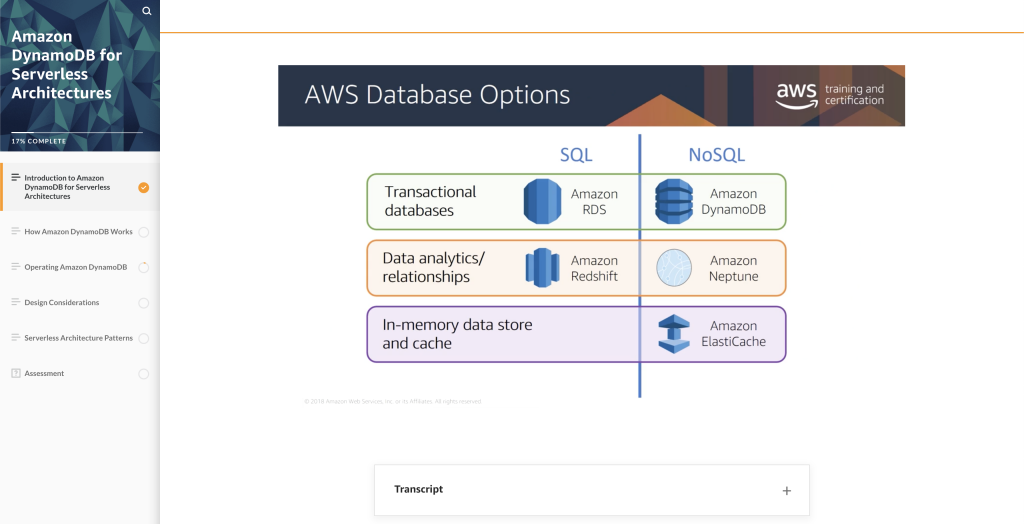1024x524 pixels.
Task: Click the 17% complete progress bar
Action: [76, 132]
